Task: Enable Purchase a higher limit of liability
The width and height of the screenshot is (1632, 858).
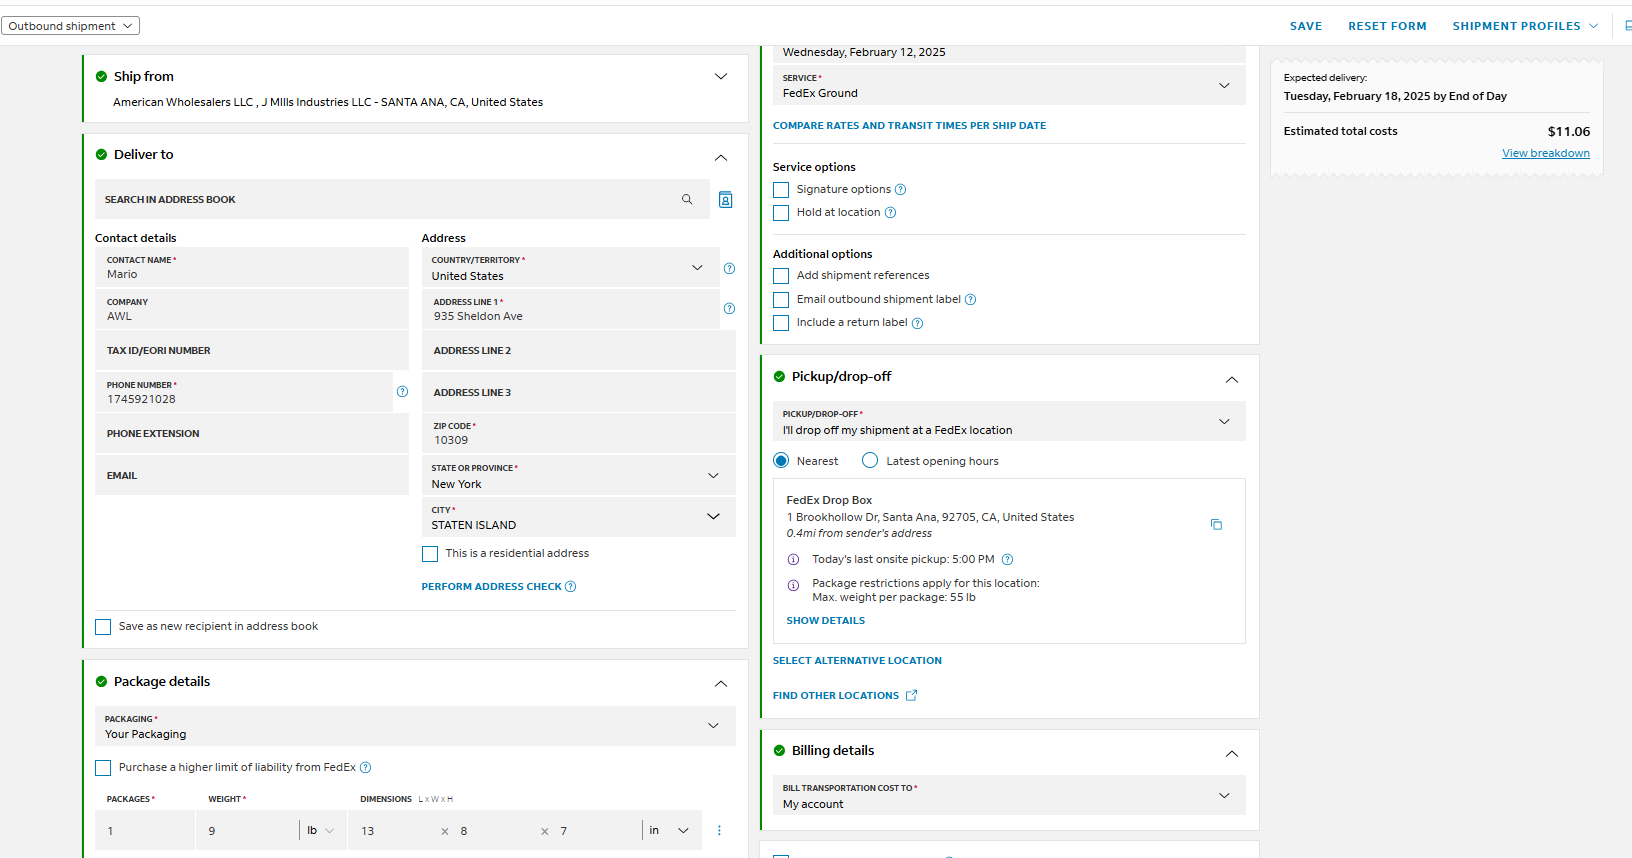Action: click(x=103, y=768)
